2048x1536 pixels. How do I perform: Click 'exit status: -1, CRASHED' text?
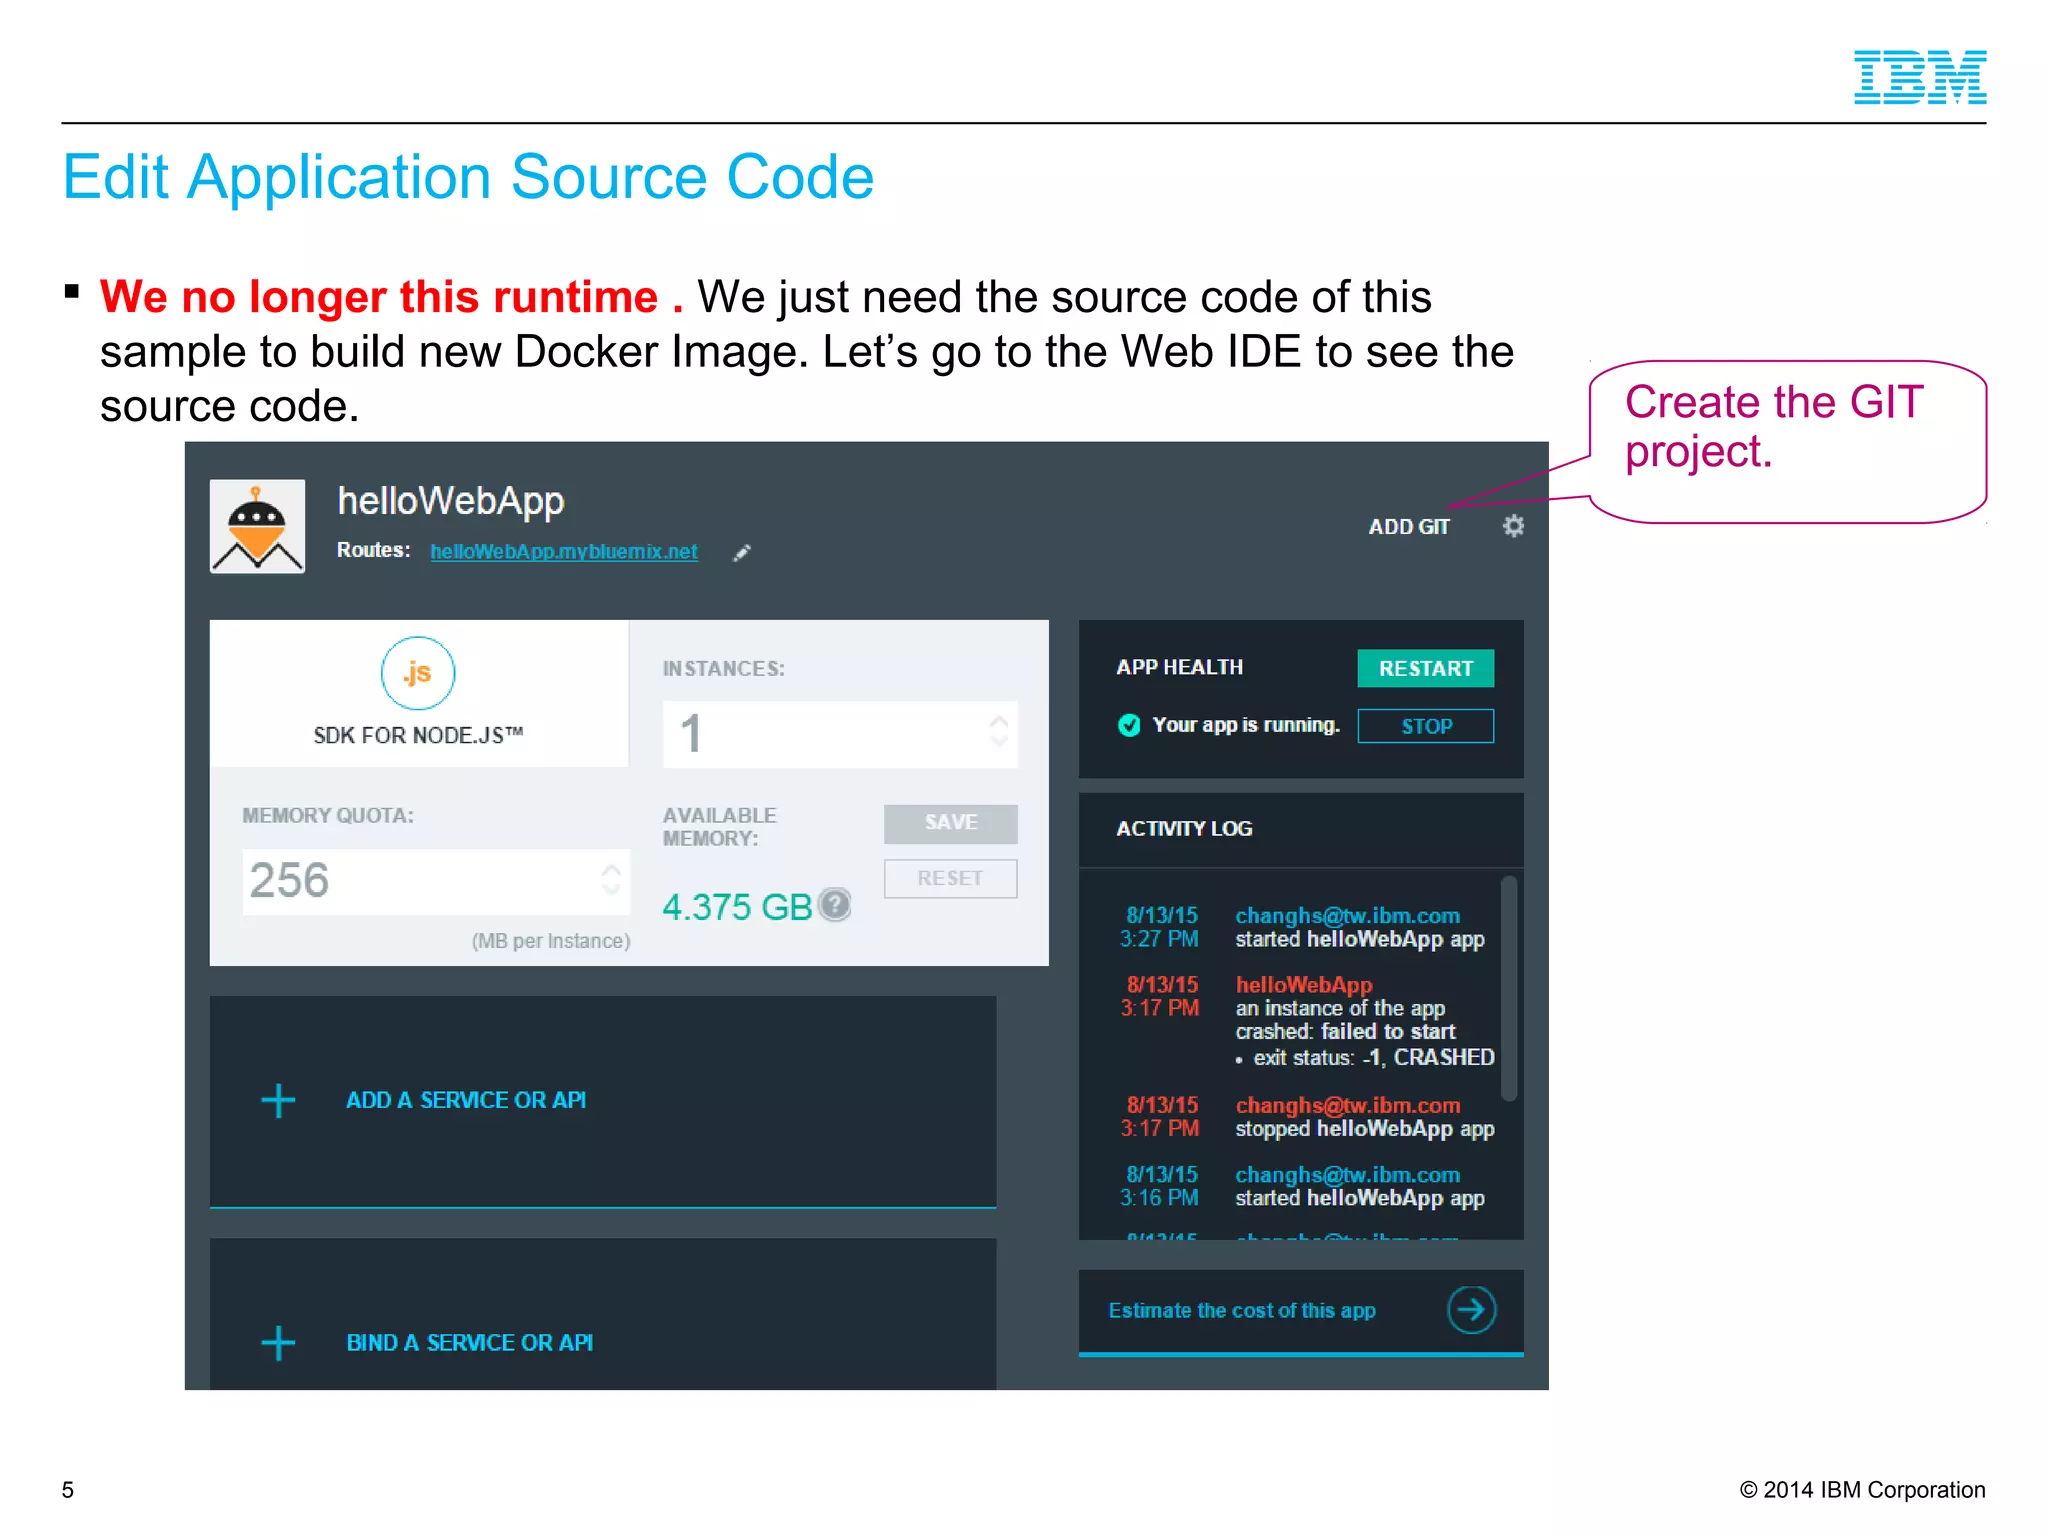pyautogui.click(x=1374, y=1058)
